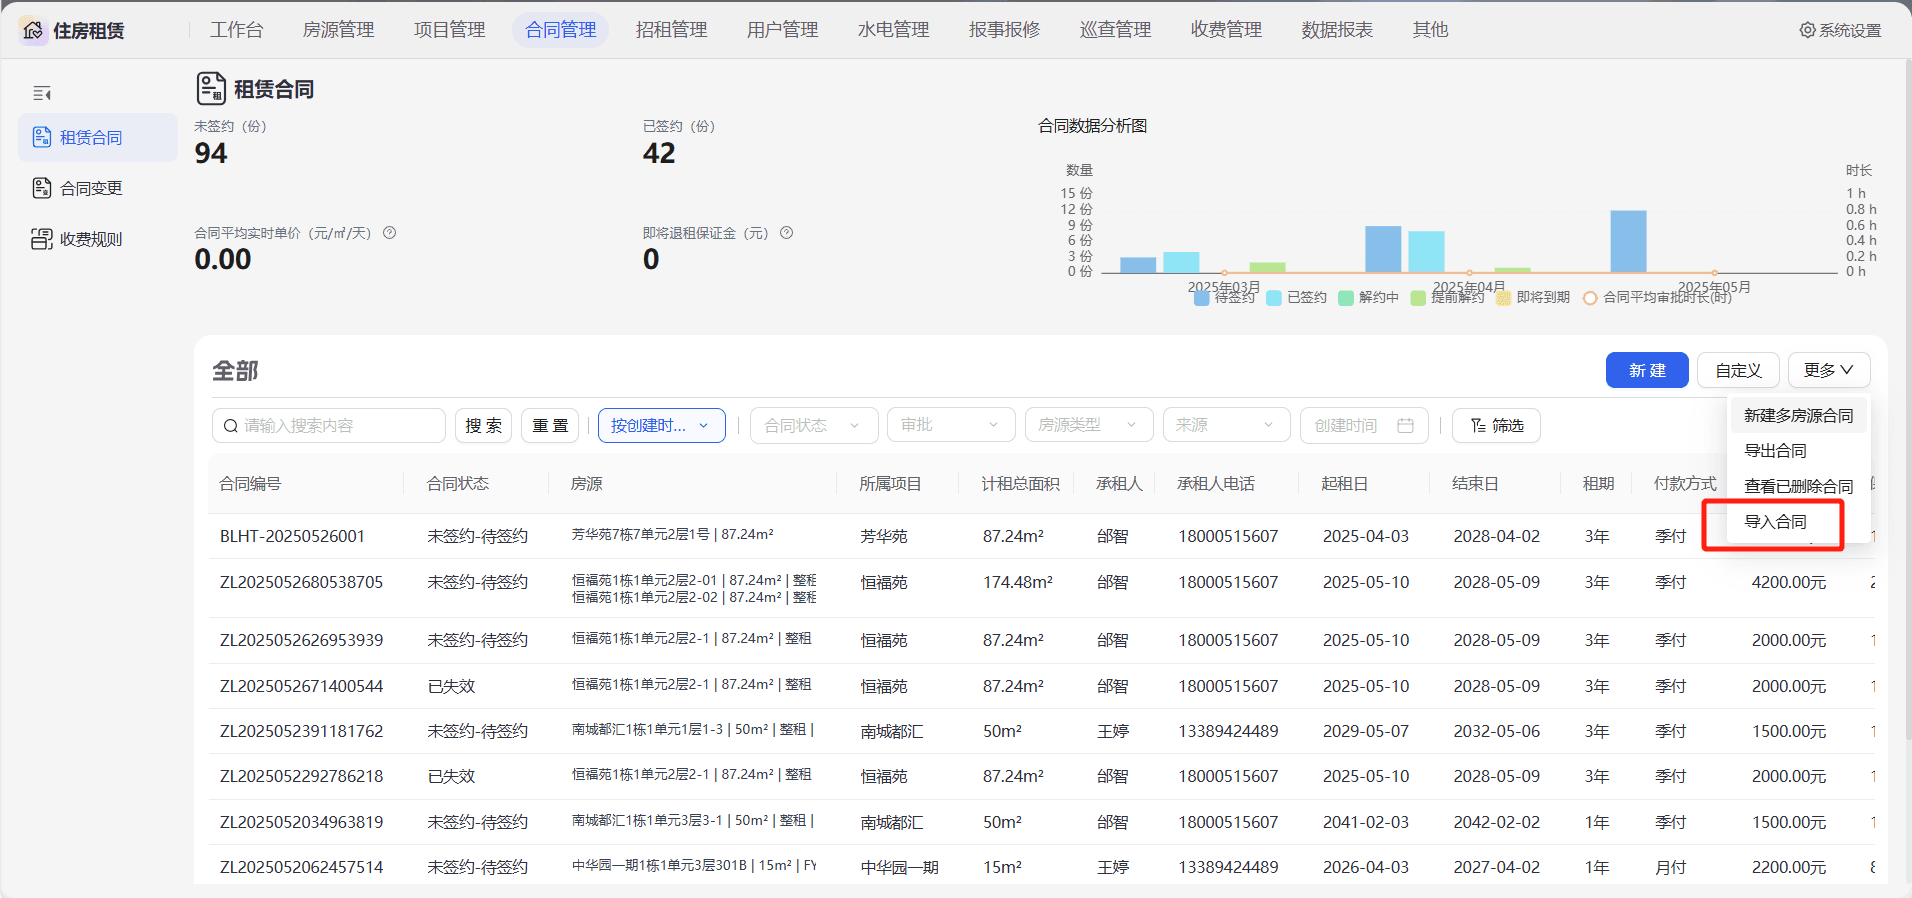Viewport: 1912px width, 898px height.
Task: Open the 合同状态 dropdown
Action: tap(814, 425)
